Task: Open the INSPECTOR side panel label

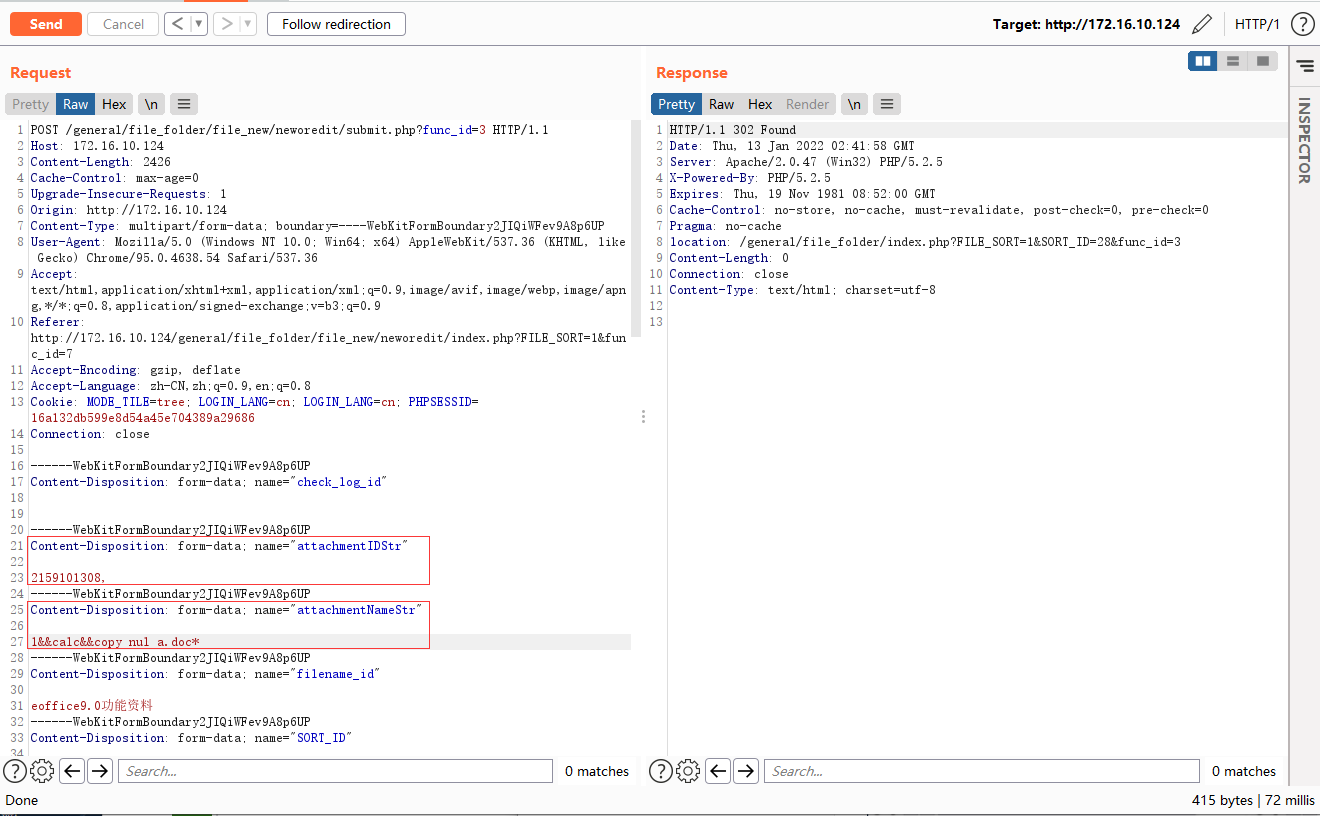Action: coord(1304,140)
